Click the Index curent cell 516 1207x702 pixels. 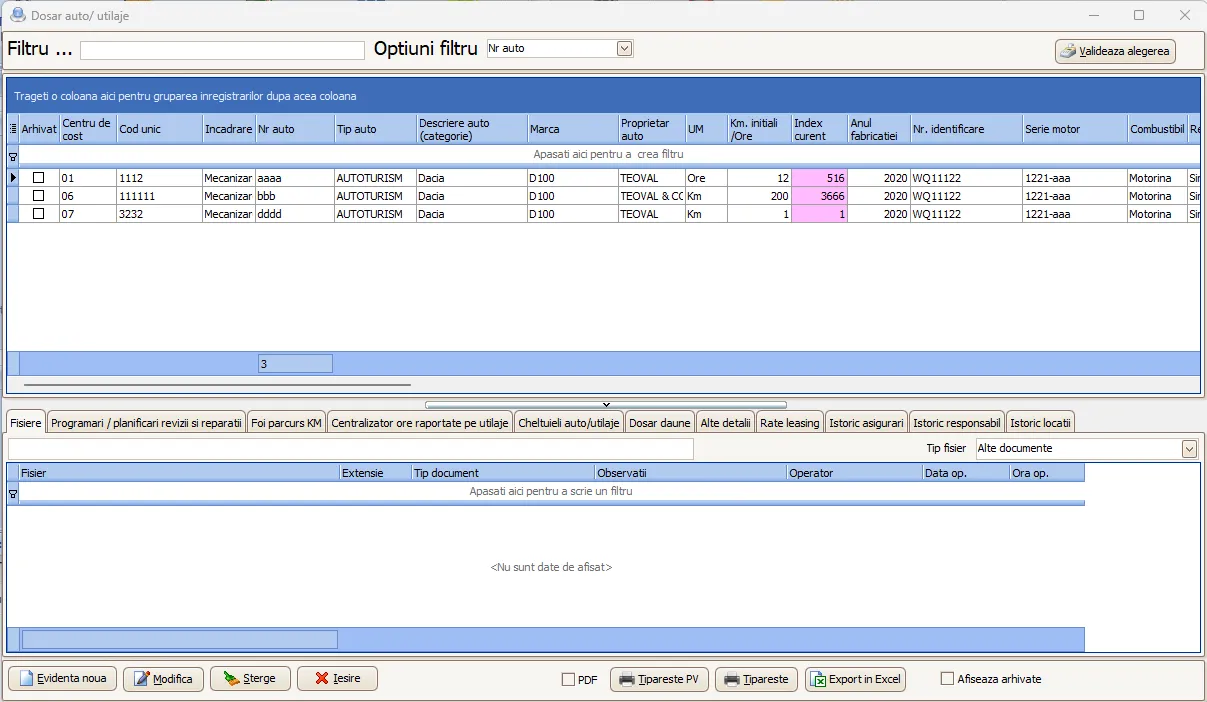[819, 178]
